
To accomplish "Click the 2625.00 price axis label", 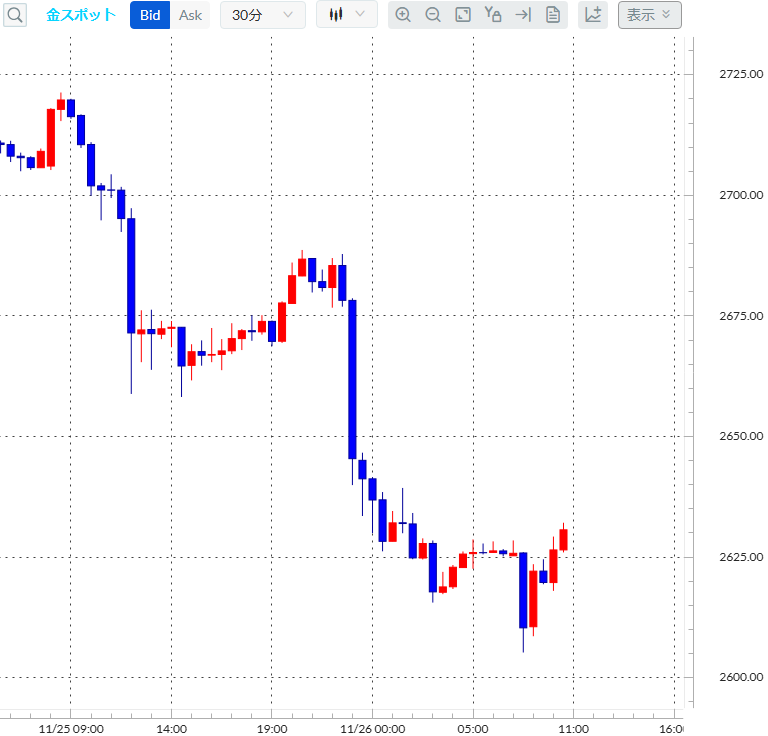I will [x=741, y=557].
